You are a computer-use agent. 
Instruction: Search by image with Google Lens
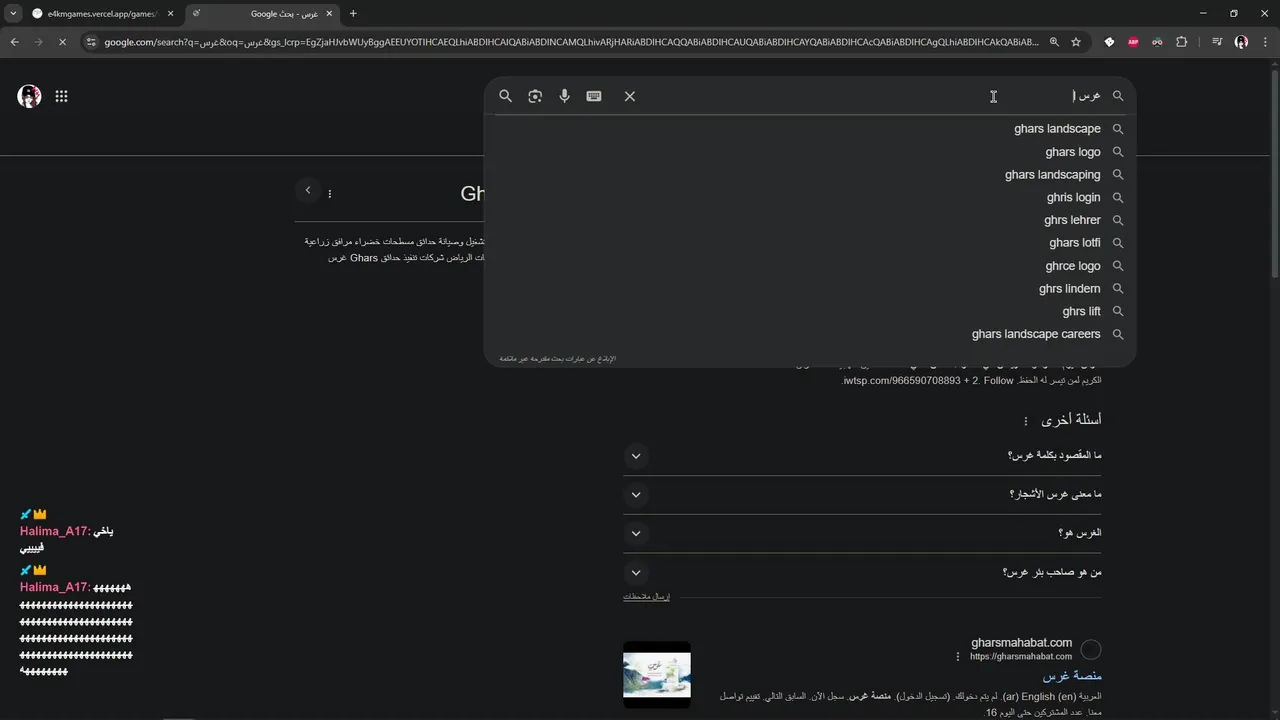click(x=535, y=96)
